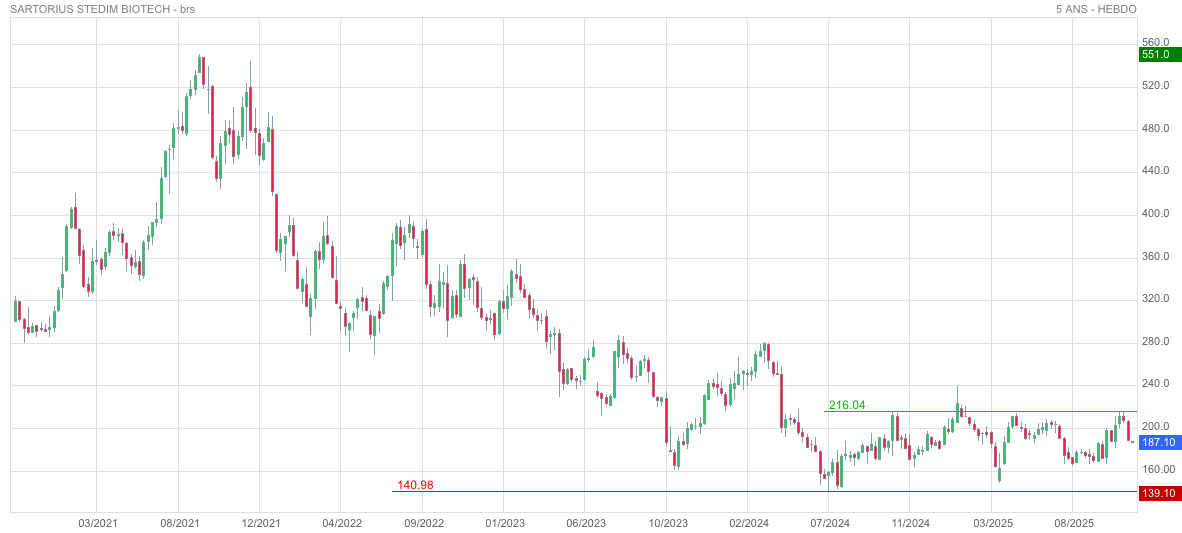Click the green 551.0 high price tag
Screen dimensions: 1182x533
click(1156, 55)
